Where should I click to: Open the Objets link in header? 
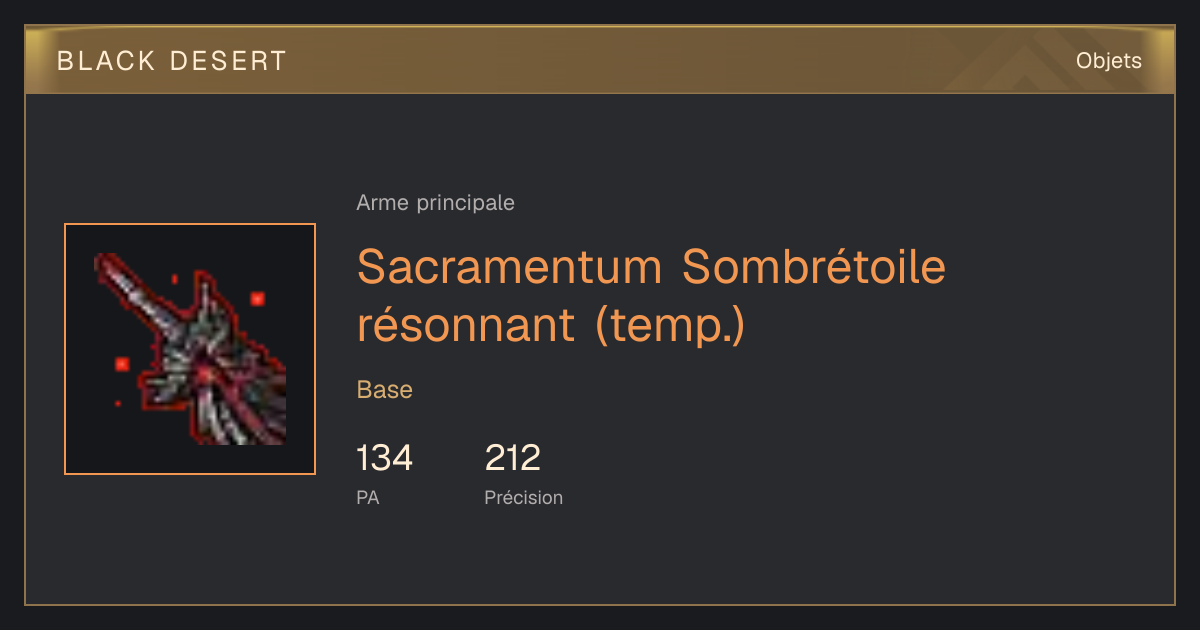point(1108,61)
